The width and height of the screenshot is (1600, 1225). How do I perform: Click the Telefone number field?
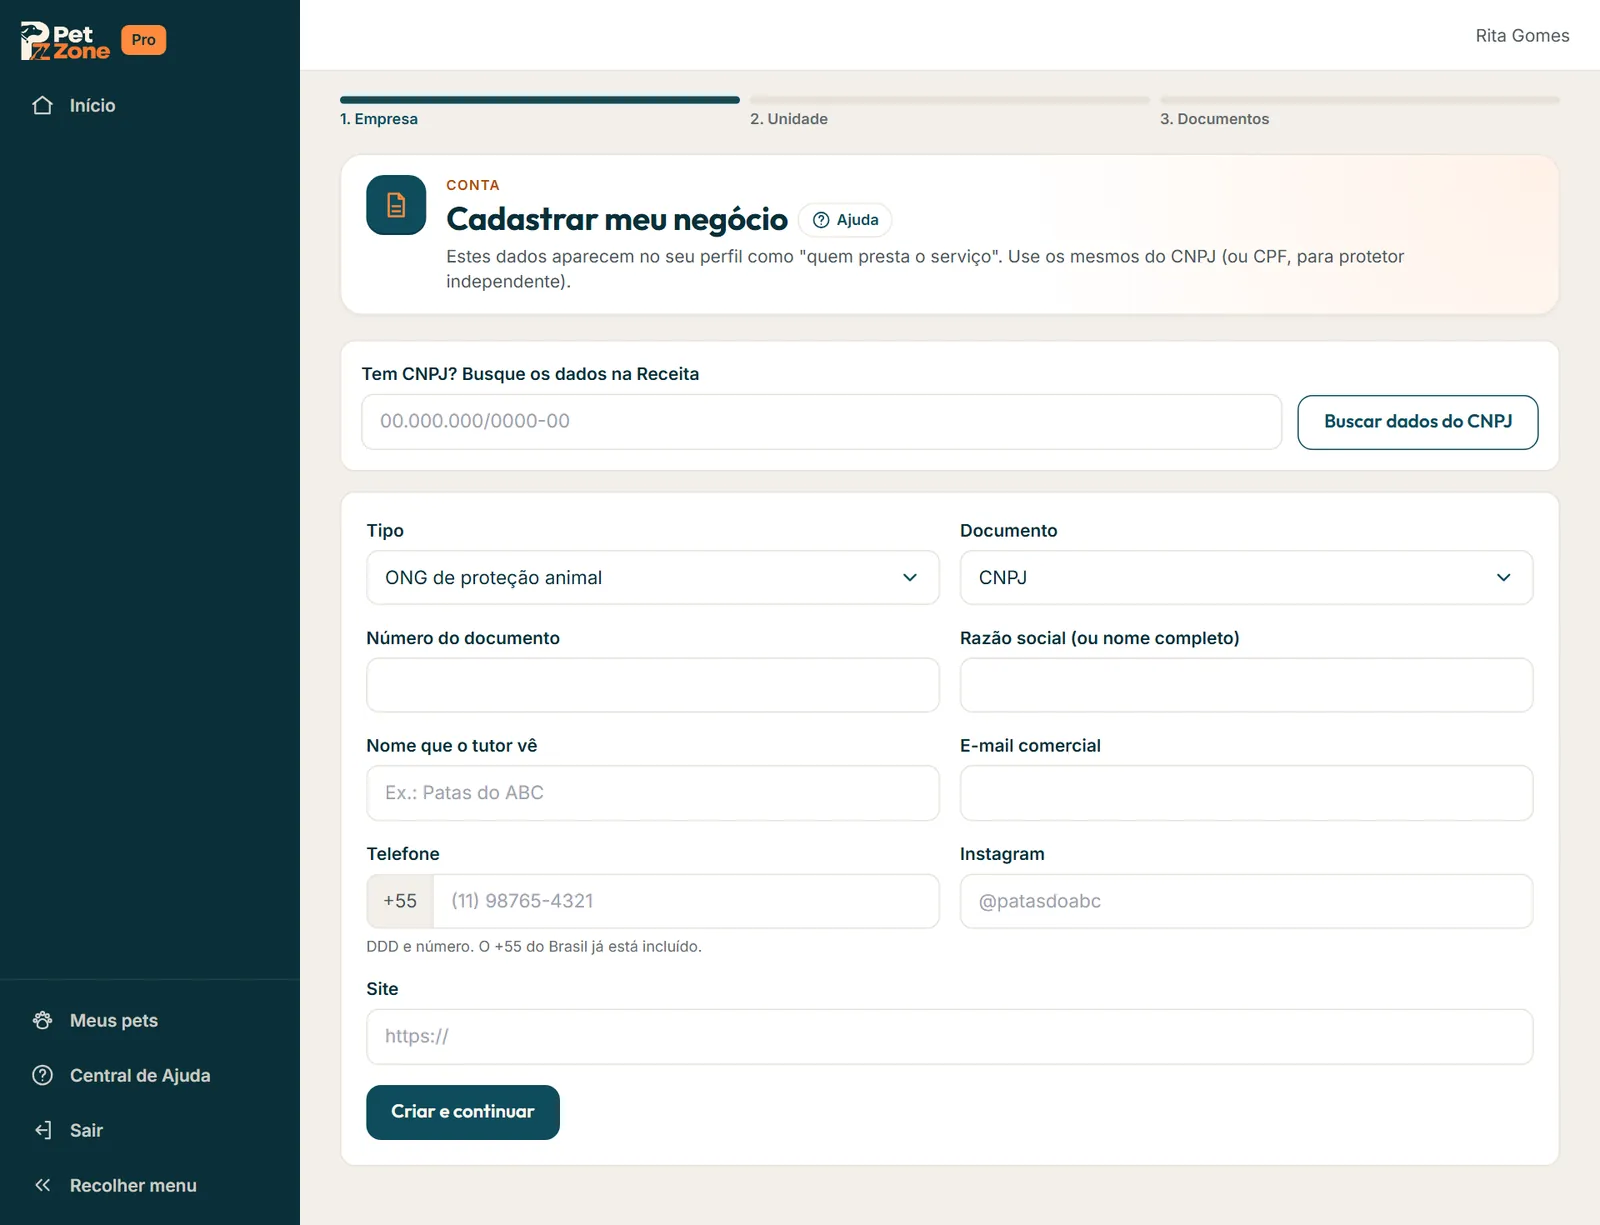(686, 901)
